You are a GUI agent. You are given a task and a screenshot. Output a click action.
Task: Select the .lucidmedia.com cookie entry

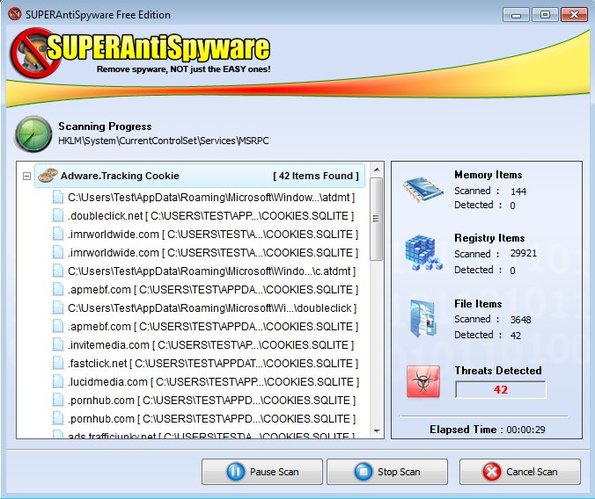[x=213, y=381]
